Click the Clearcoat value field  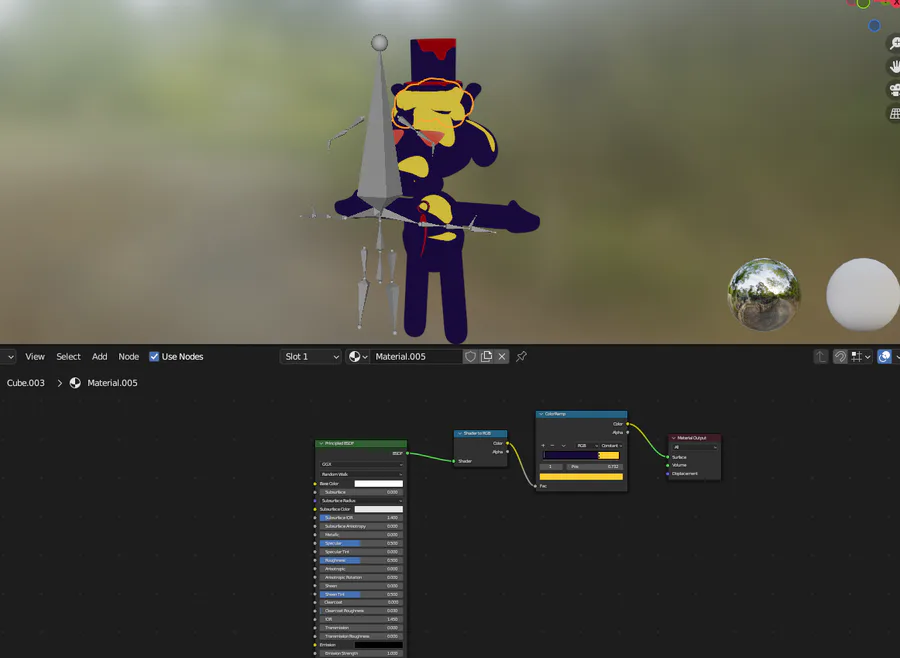point(361,602)
